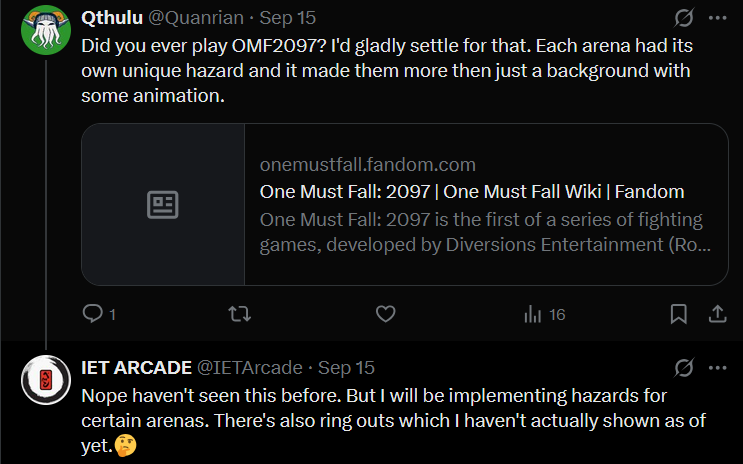Click the reply icon on Qthulu's tweet

coord(93,314)
